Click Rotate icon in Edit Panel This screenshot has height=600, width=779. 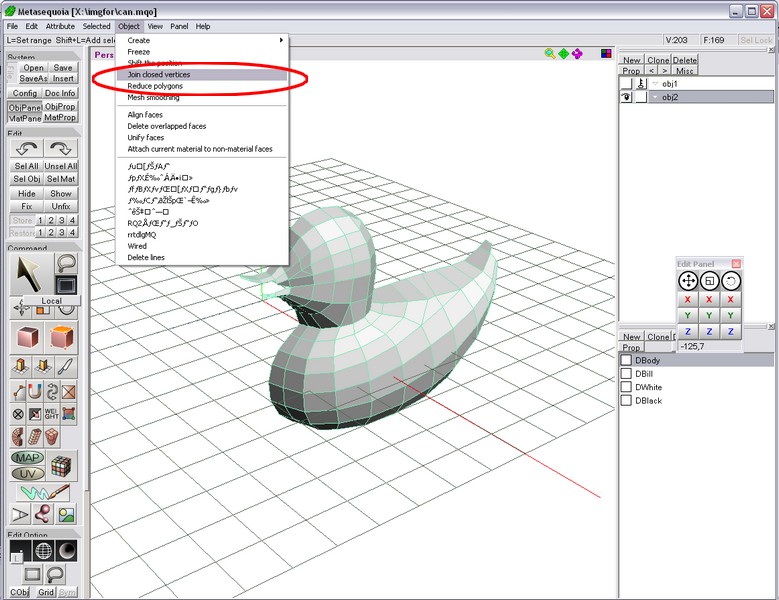point(731,281)
